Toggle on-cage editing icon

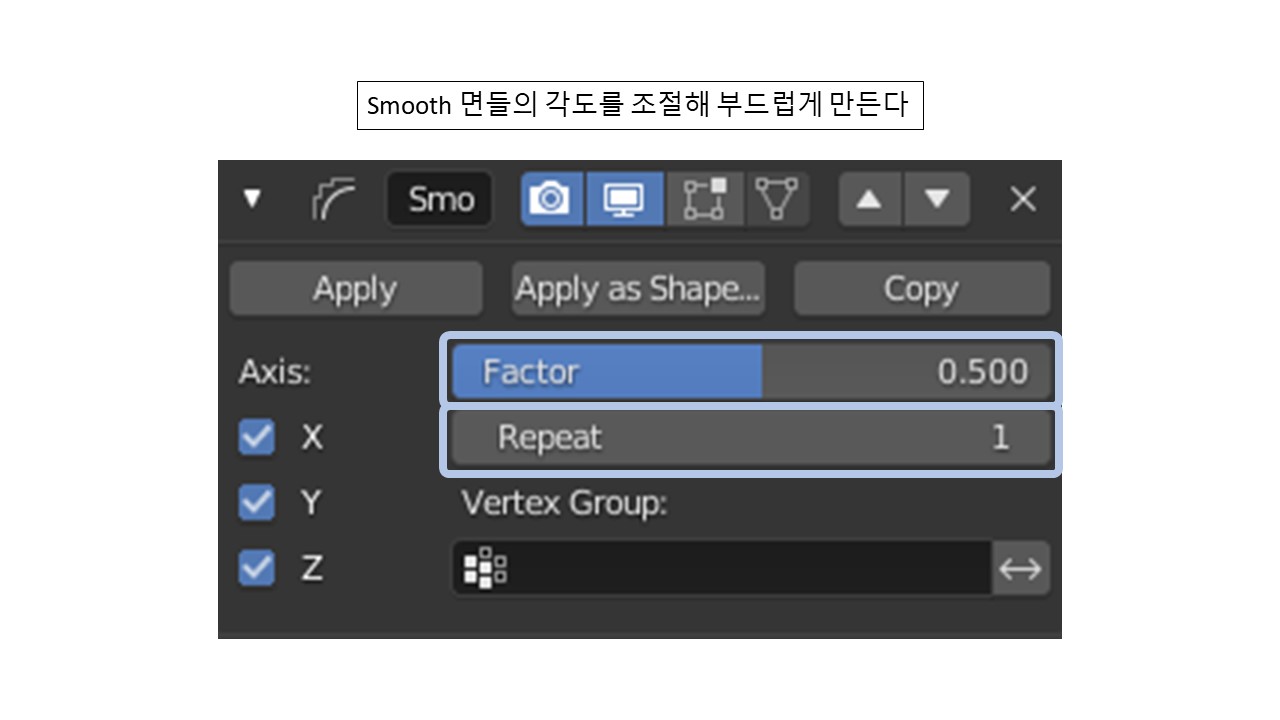pyautogui.click(x=778, y=198)
